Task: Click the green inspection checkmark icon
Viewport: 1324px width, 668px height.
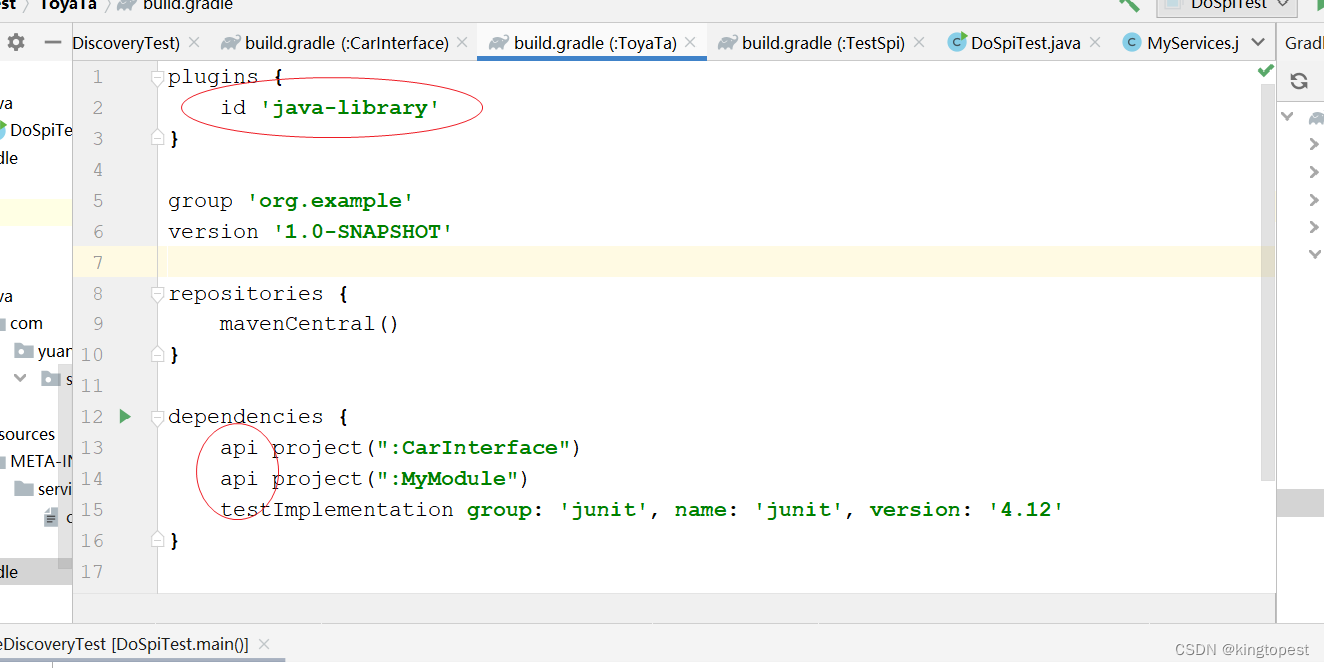Action: [1265, 71]
